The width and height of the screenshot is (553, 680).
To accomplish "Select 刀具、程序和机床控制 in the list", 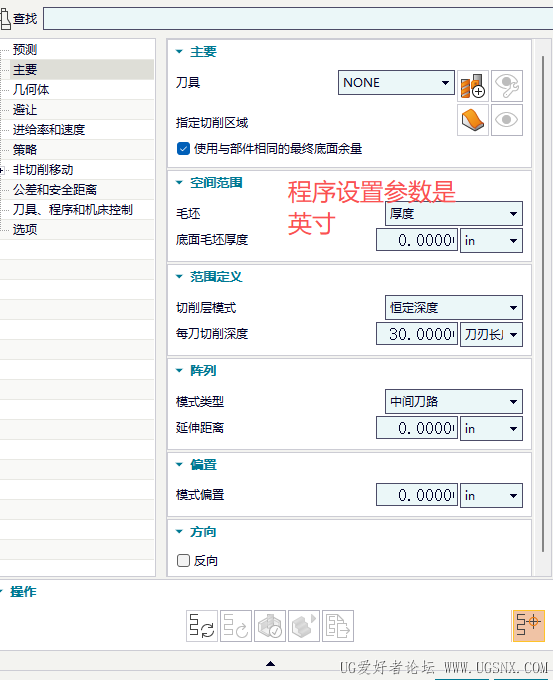I will pos(72,209).
